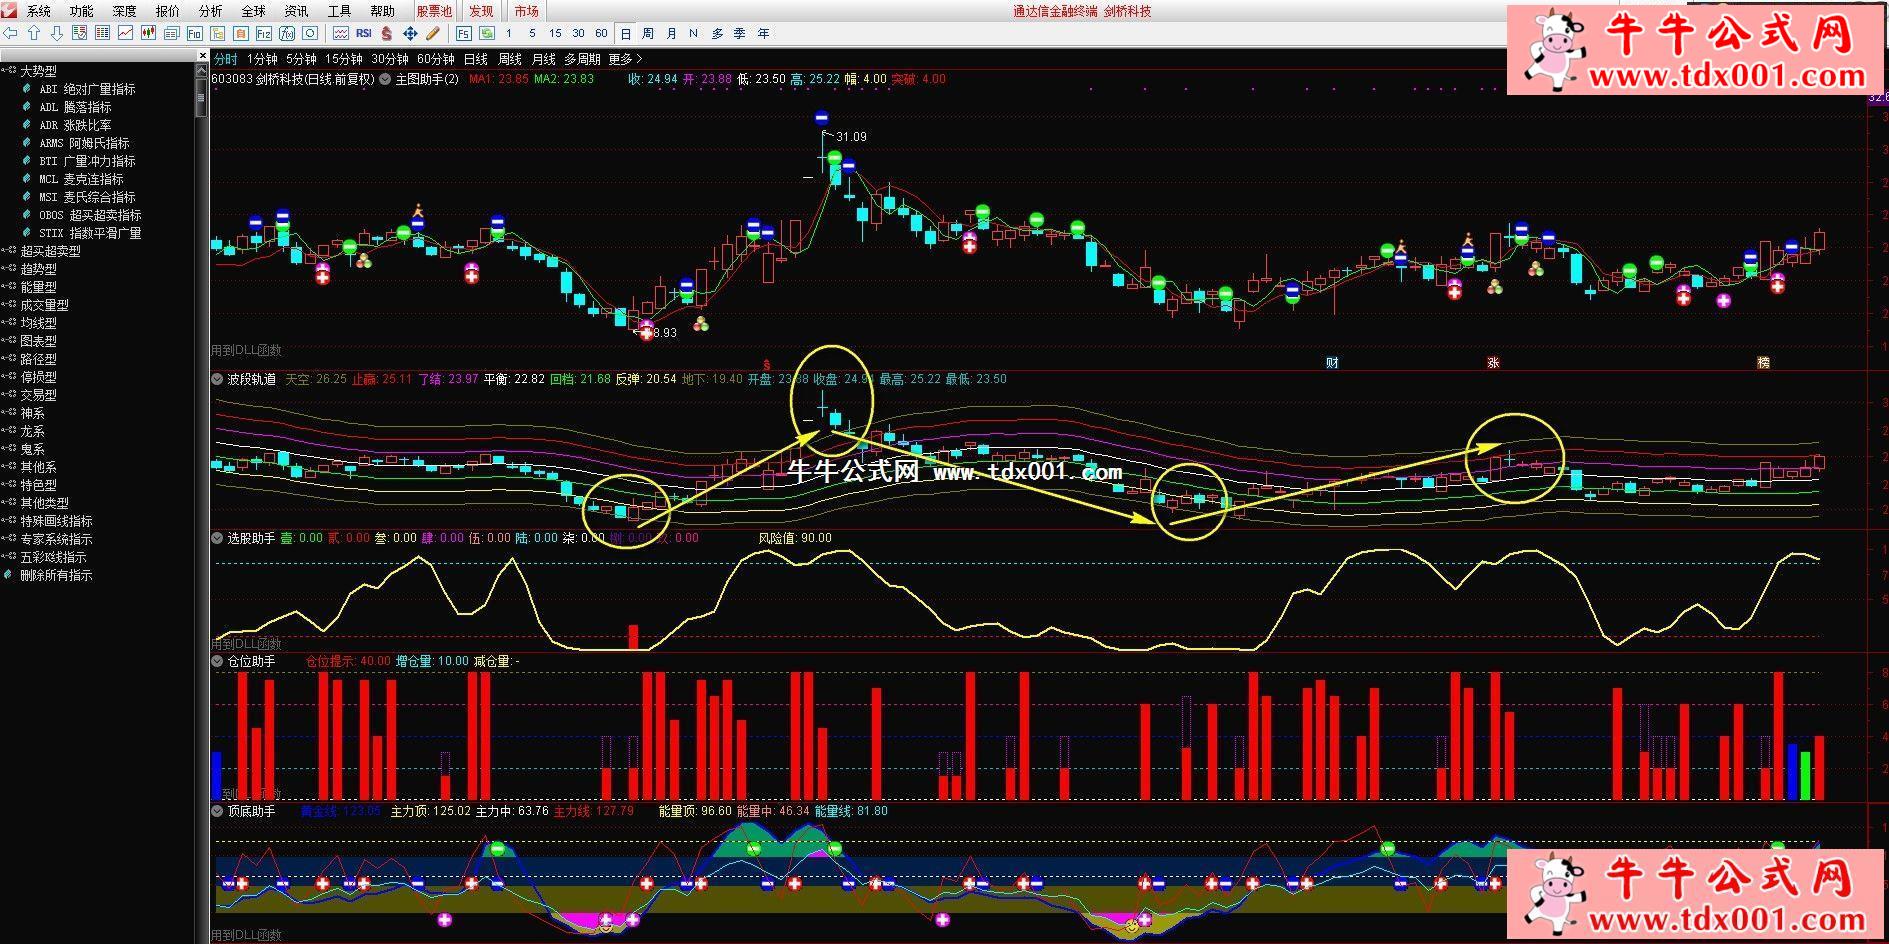Image resolution: width=1889 pixels, height=944 pixels.
Task: Click the F12 trading toolbar icon
Action: click(263, 33)
